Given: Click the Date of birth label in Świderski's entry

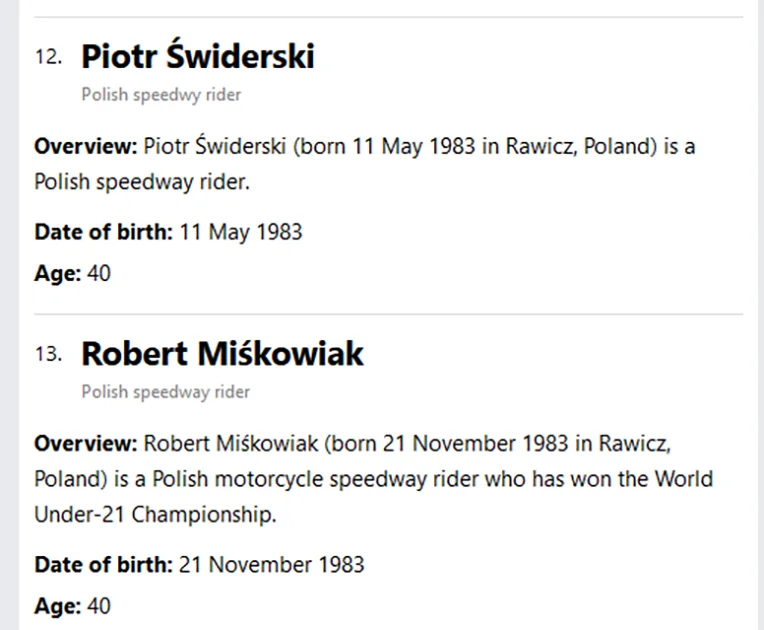Looking at the screenshot, I should pos(104,231).
